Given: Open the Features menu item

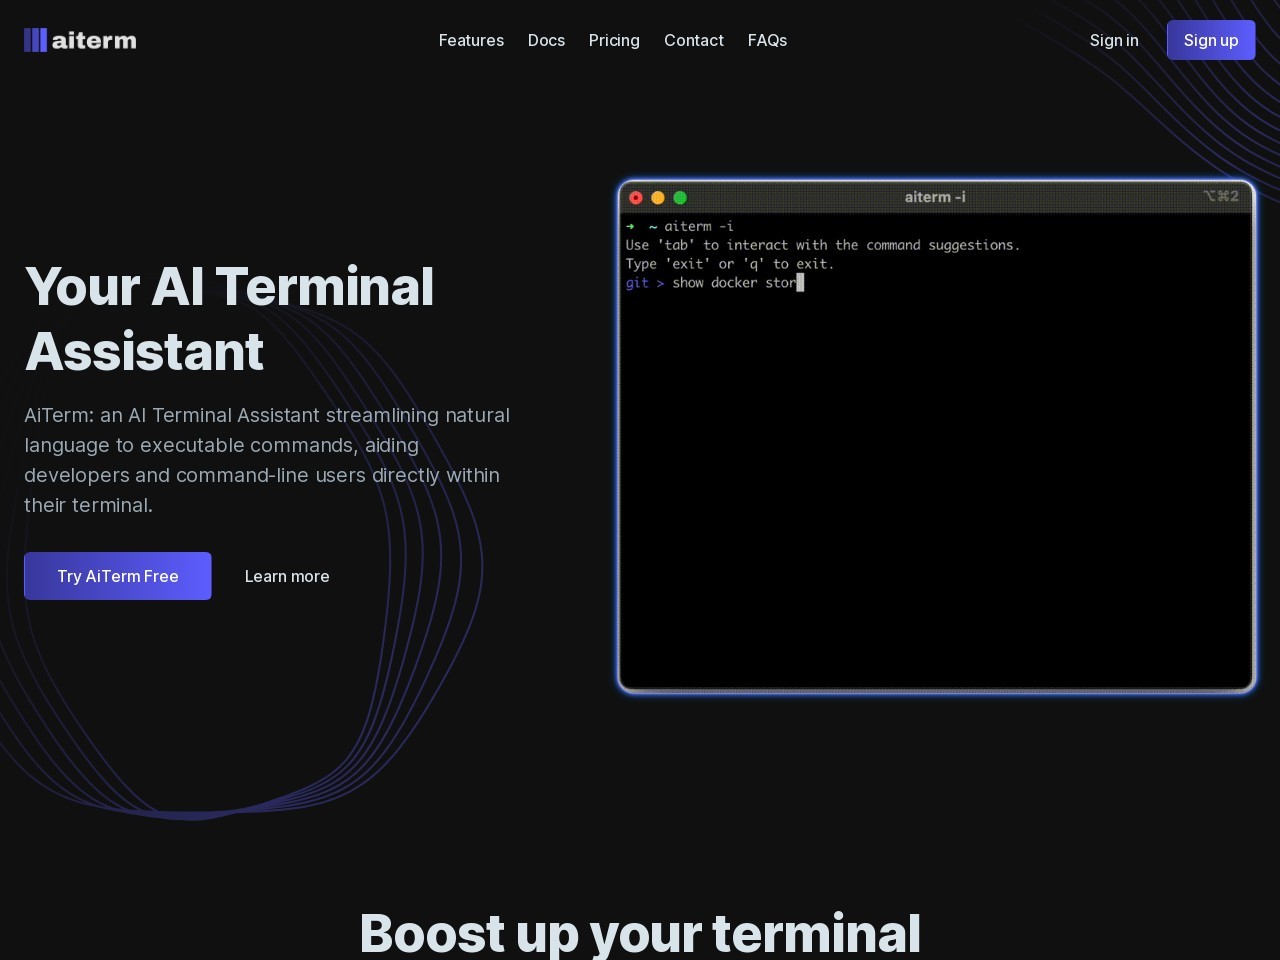Looking at the screenshot, I should tap(471, 40).
